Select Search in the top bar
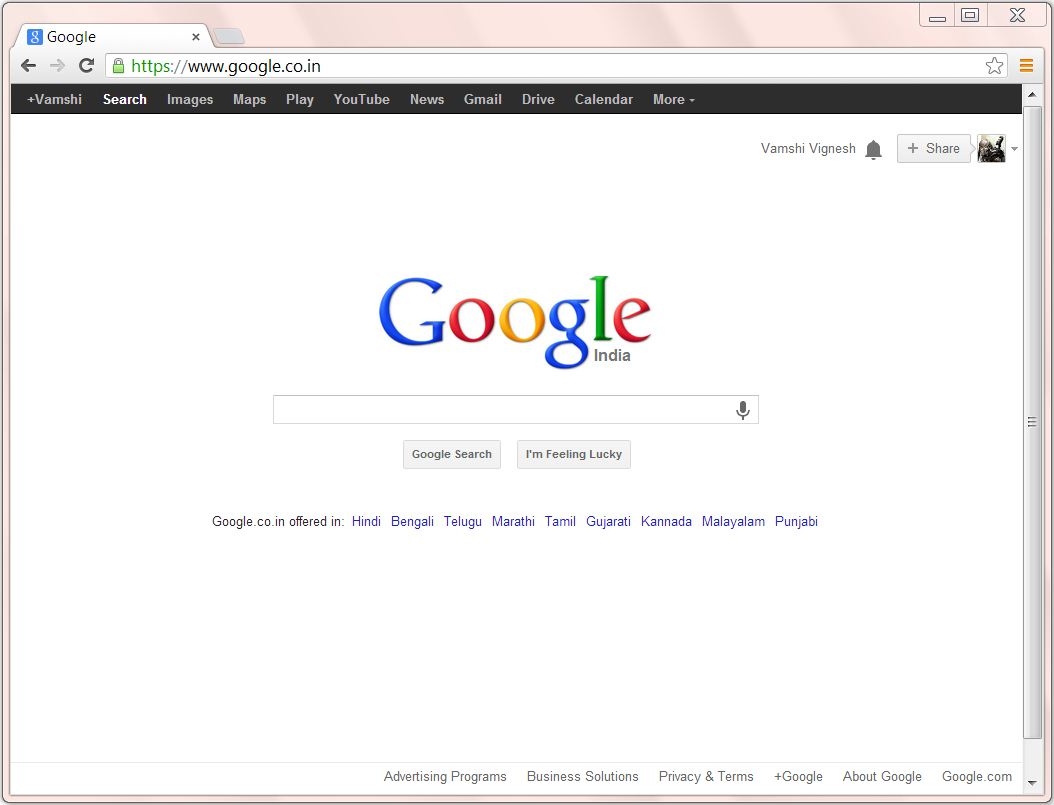Viewport: 1054px width, 805px height. [124, 99]
